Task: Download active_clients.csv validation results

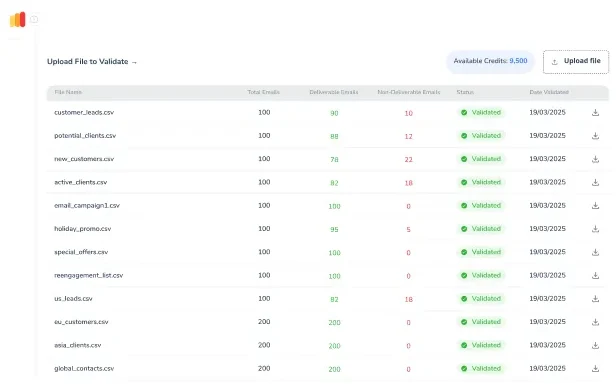Action: point(595,182)
